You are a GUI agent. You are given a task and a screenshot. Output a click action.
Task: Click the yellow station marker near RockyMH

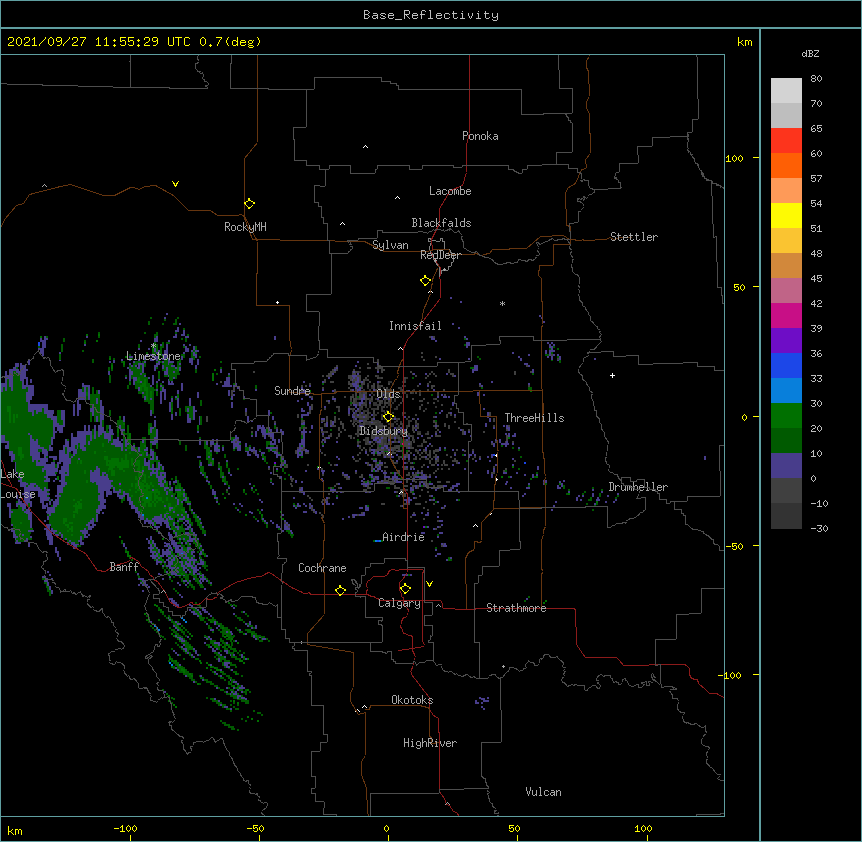point(250,204)
